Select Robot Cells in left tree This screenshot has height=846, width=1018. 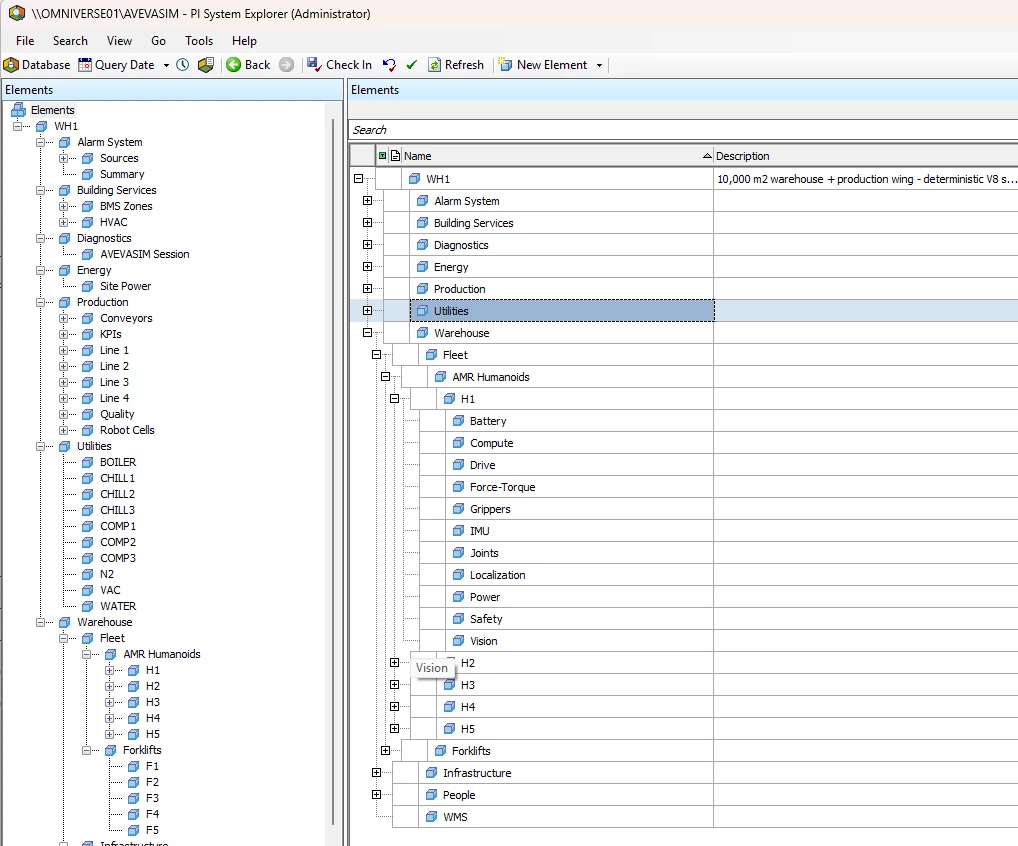point(127,430)
